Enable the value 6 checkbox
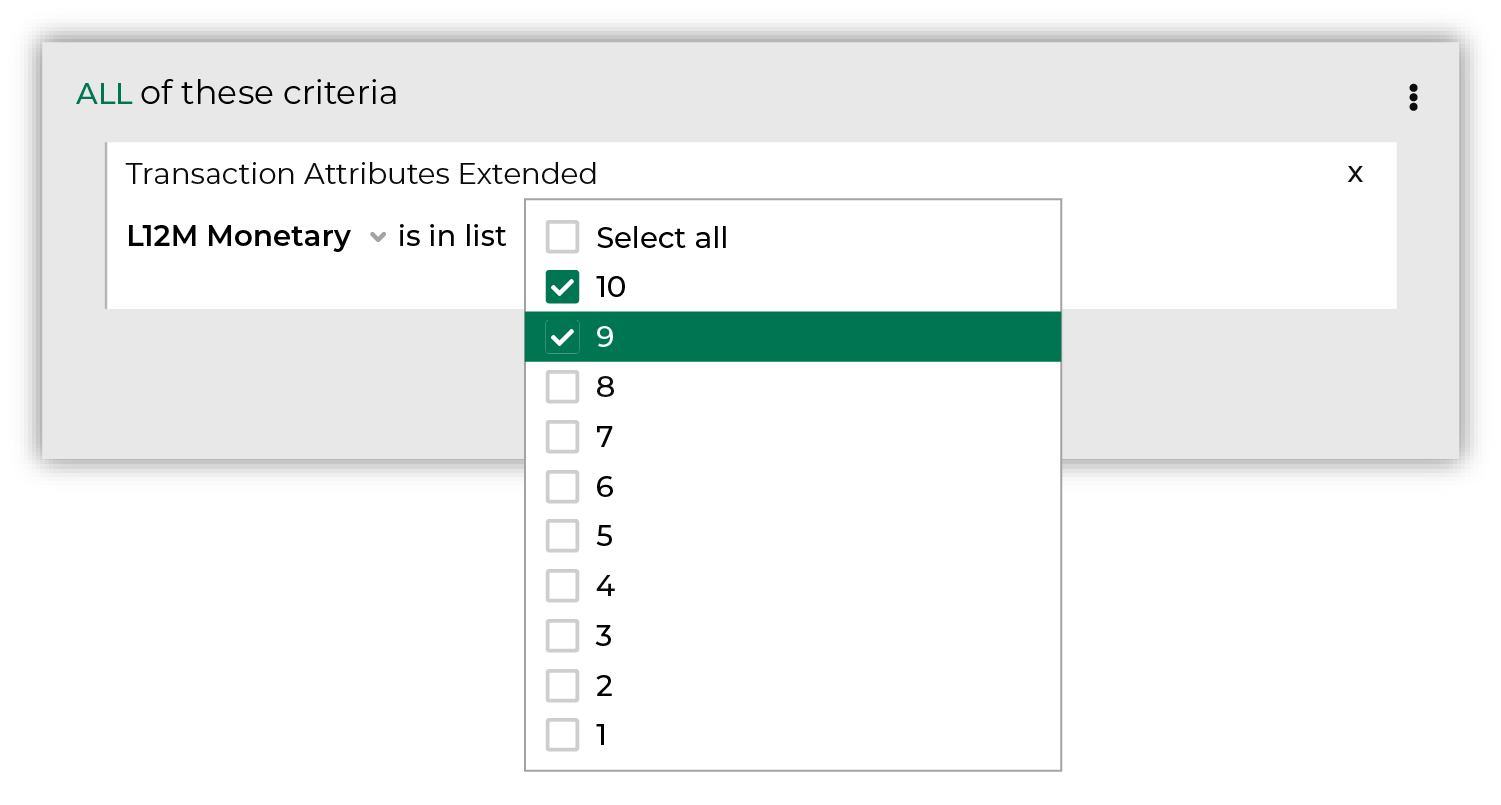 [562, 486]
